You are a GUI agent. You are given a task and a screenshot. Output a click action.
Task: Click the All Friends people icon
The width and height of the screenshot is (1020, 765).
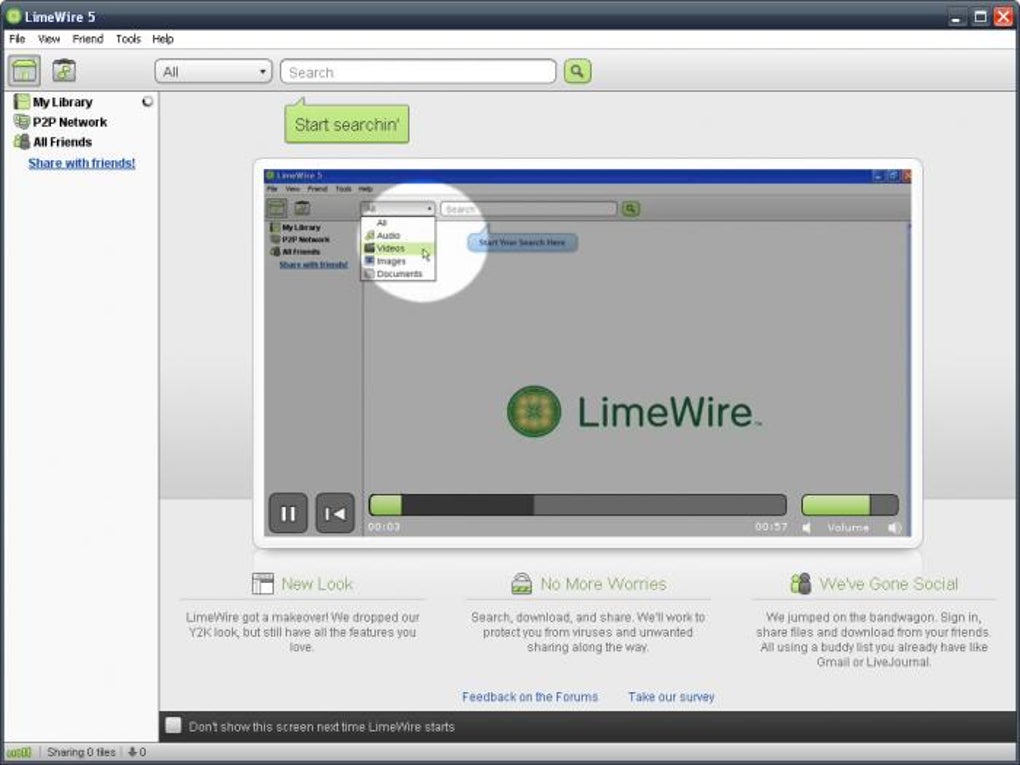pos(22,142)
